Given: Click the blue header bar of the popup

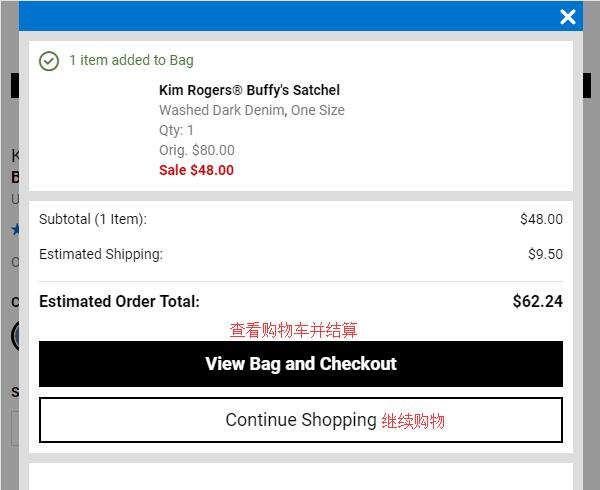Looking at the screenshot, I should (301, 16).
